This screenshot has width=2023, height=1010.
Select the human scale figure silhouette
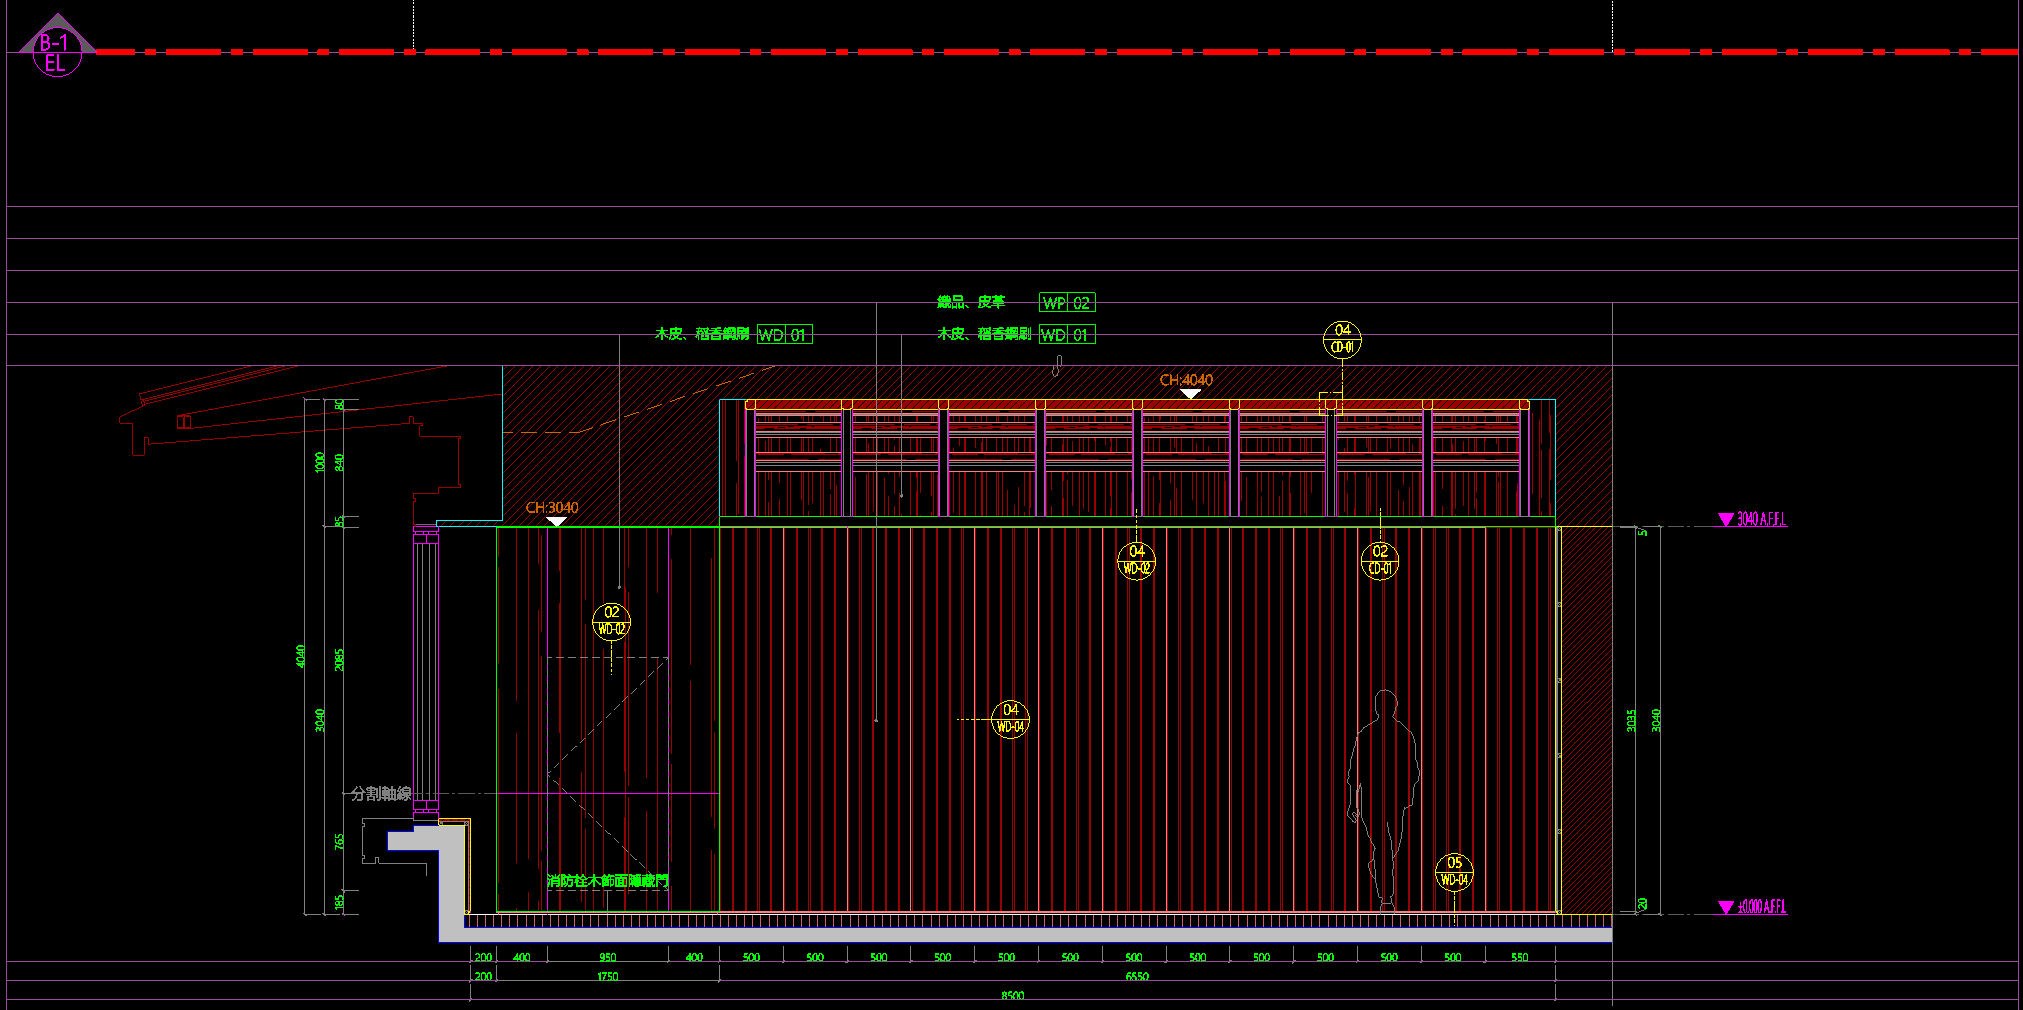coord(1383,800)
